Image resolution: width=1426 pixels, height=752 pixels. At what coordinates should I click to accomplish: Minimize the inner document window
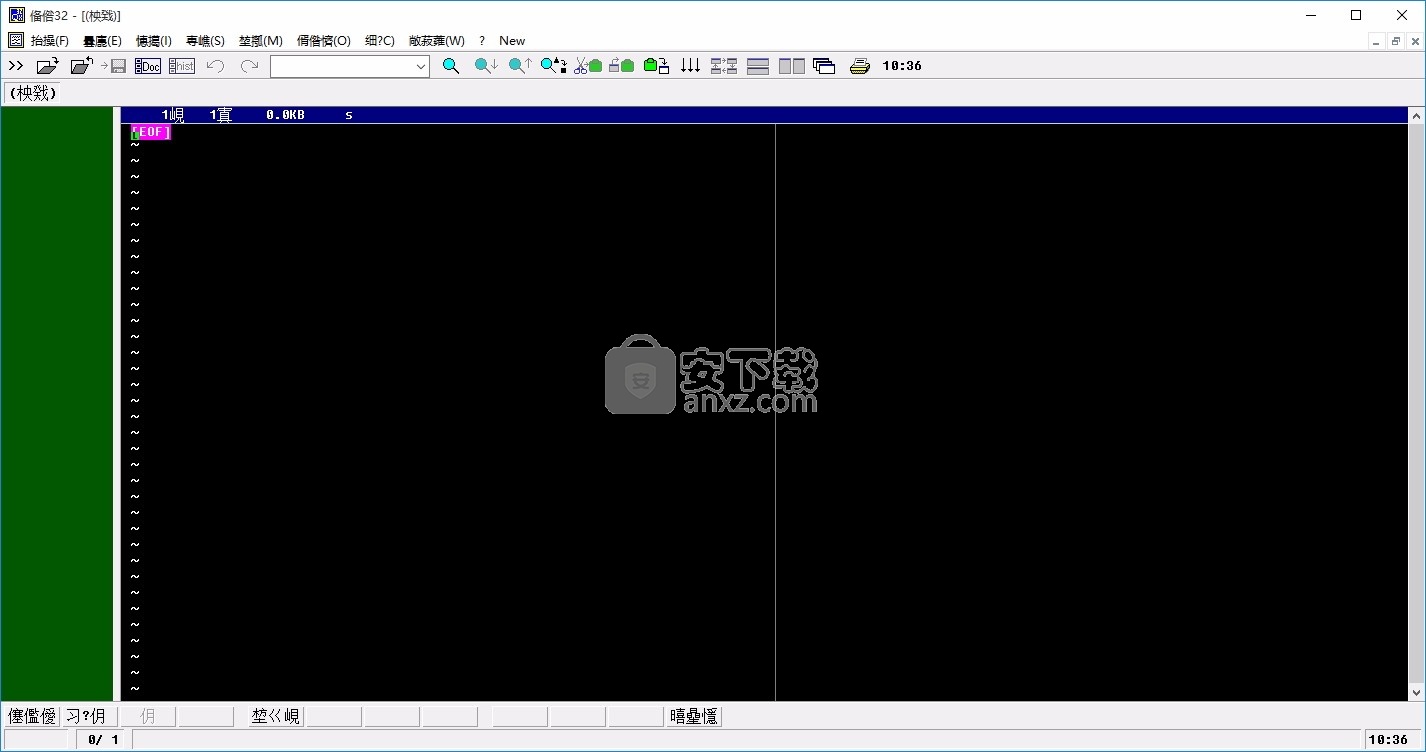(1377, 41)
